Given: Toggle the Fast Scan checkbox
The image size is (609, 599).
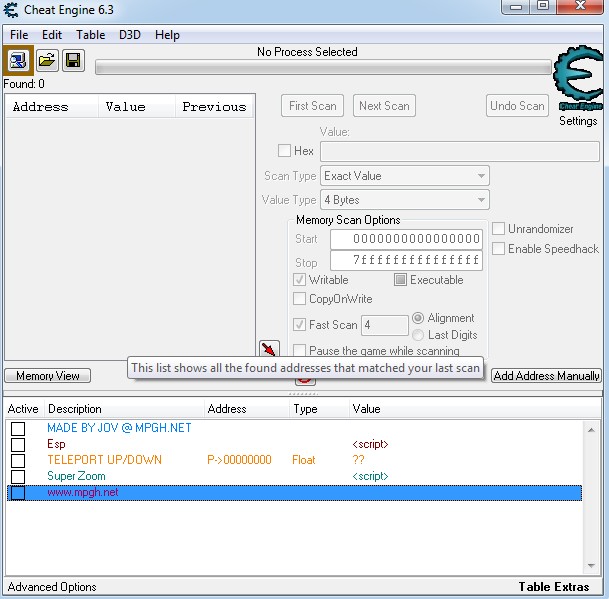Looking at the screenshot, I should tap(299, 324).
